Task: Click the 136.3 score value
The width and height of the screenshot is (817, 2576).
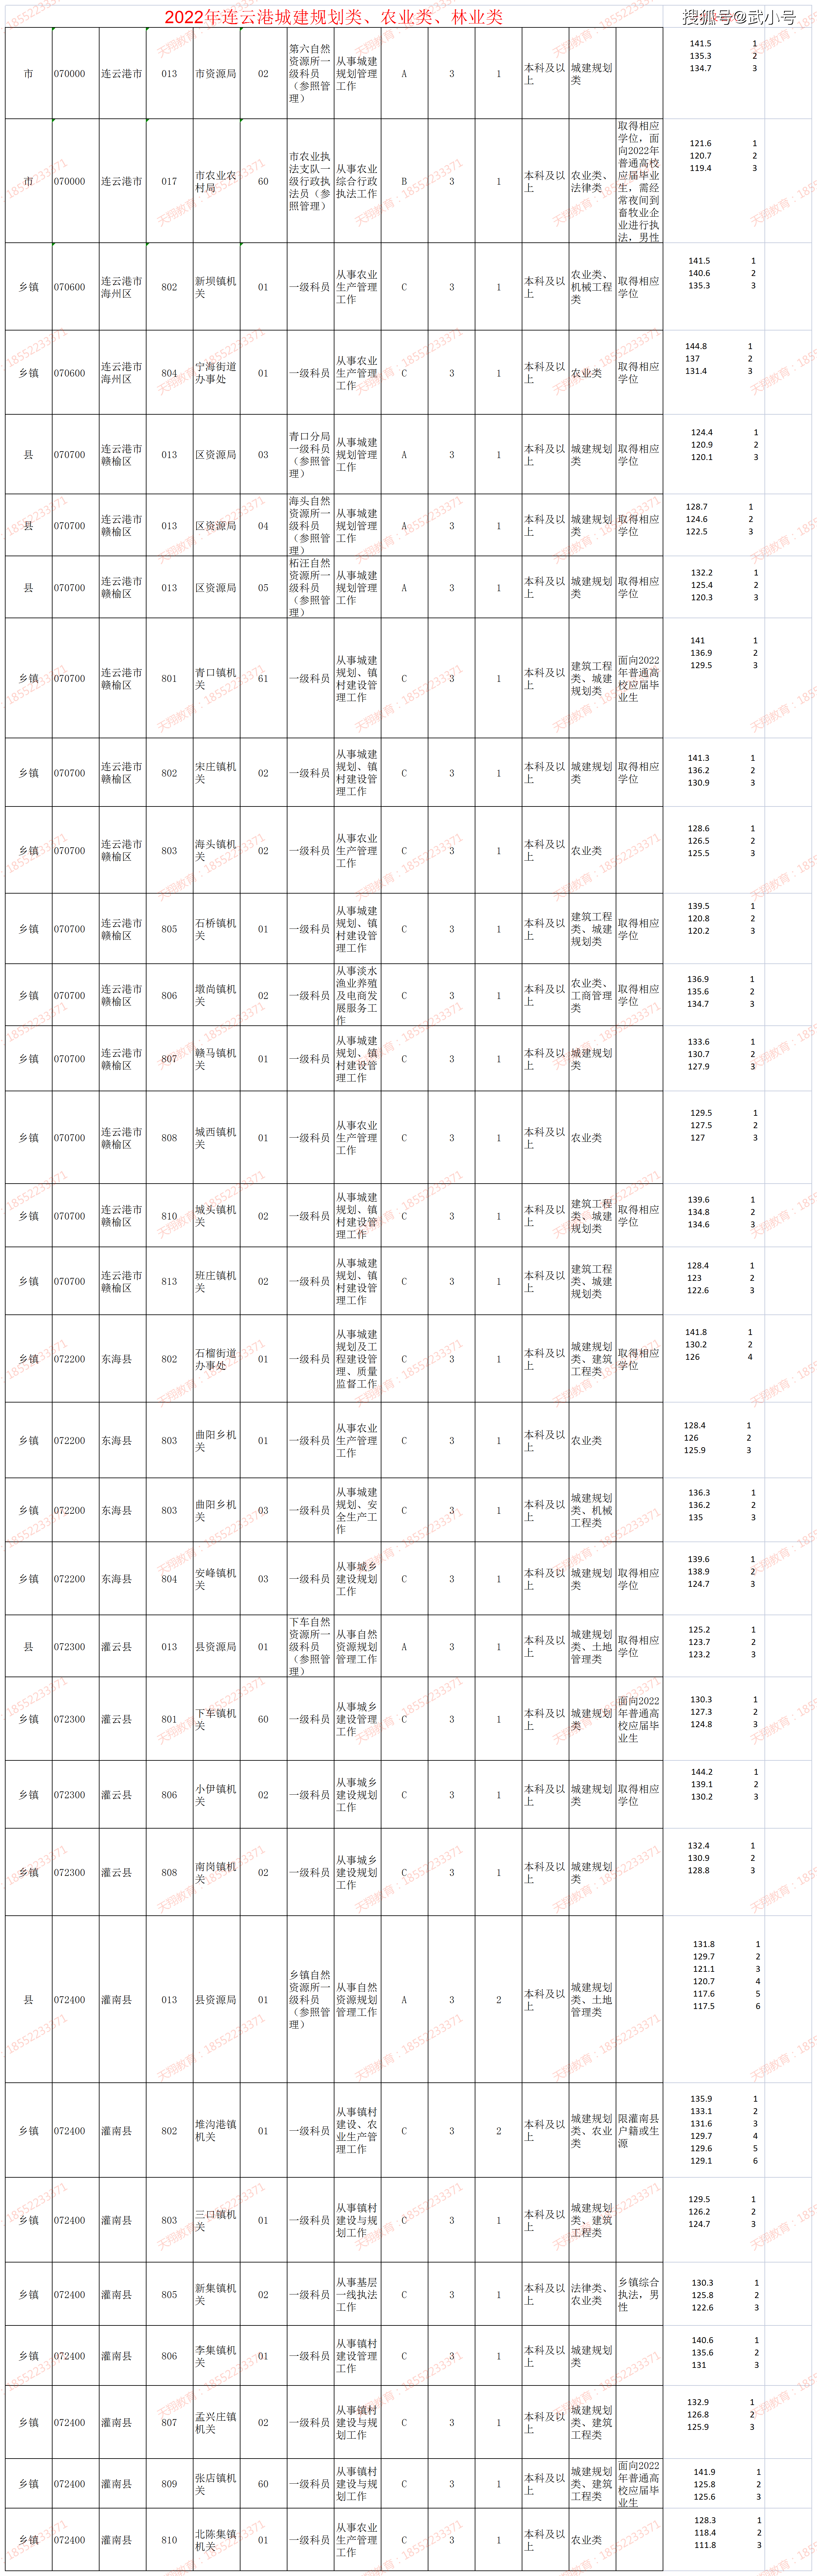Action: [699, 1493]
